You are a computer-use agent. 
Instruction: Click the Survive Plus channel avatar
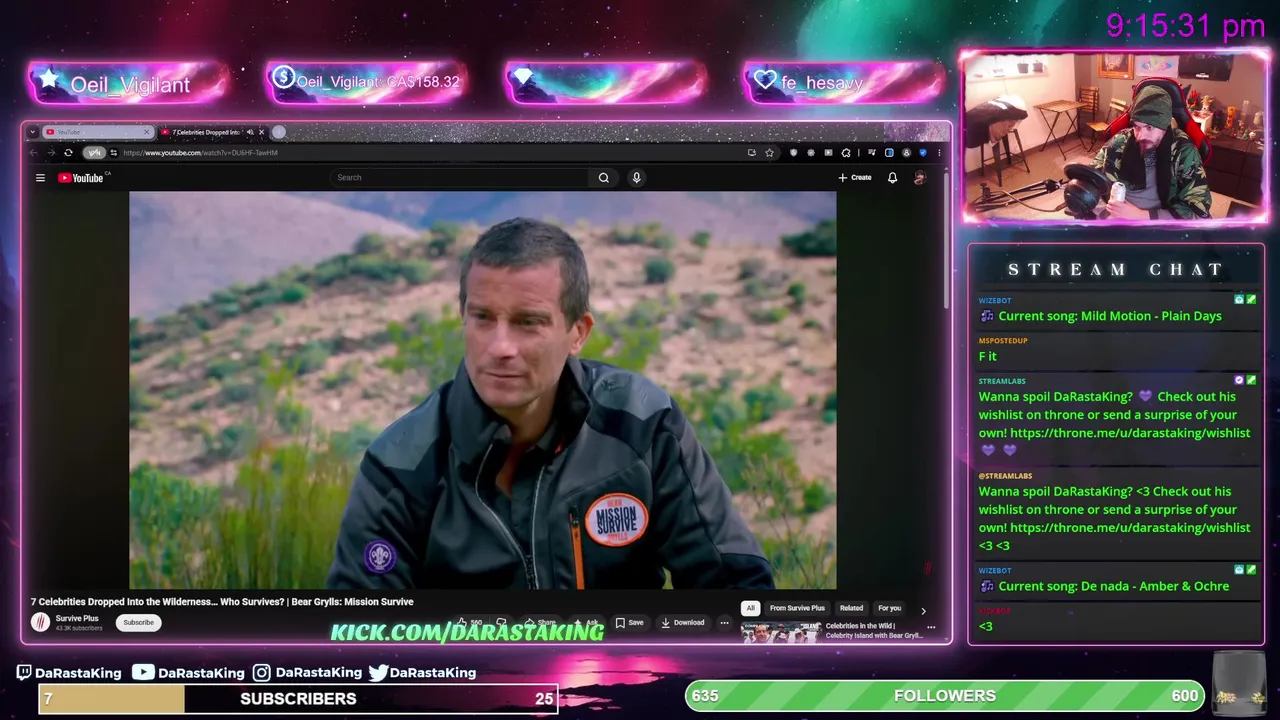40,622
